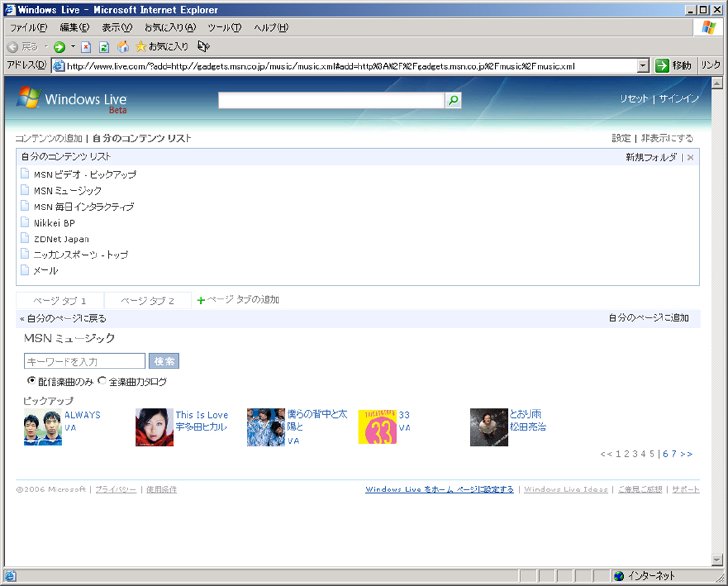Click the scrollbar up arrow
The image size is (728, 586).
(717, 83)
